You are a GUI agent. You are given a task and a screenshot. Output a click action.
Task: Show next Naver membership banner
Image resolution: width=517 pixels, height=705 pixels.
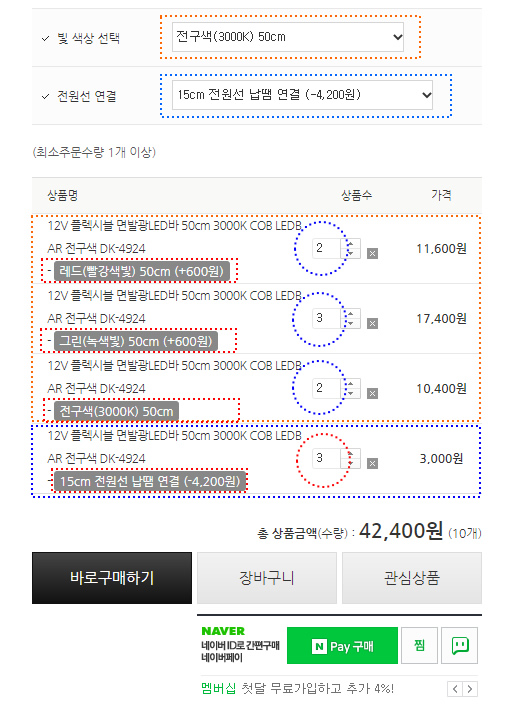470,689
